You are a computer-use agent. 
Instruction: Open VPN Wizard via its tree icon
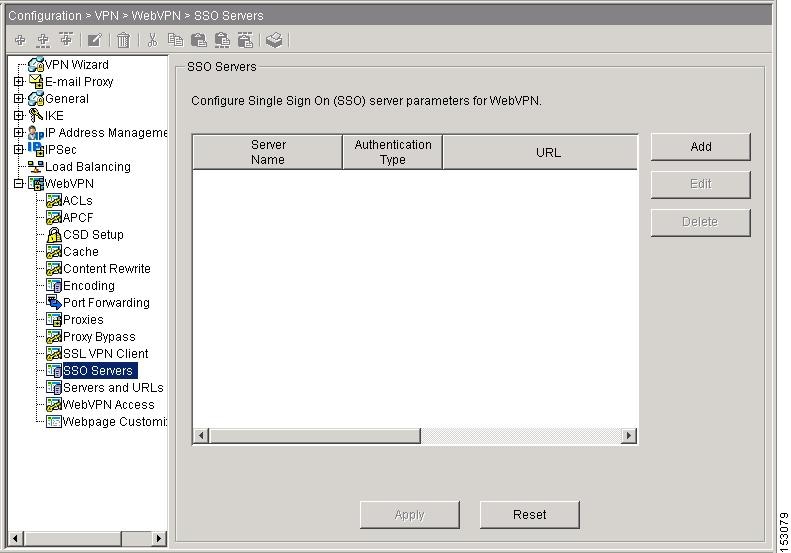tap(36, 65)
